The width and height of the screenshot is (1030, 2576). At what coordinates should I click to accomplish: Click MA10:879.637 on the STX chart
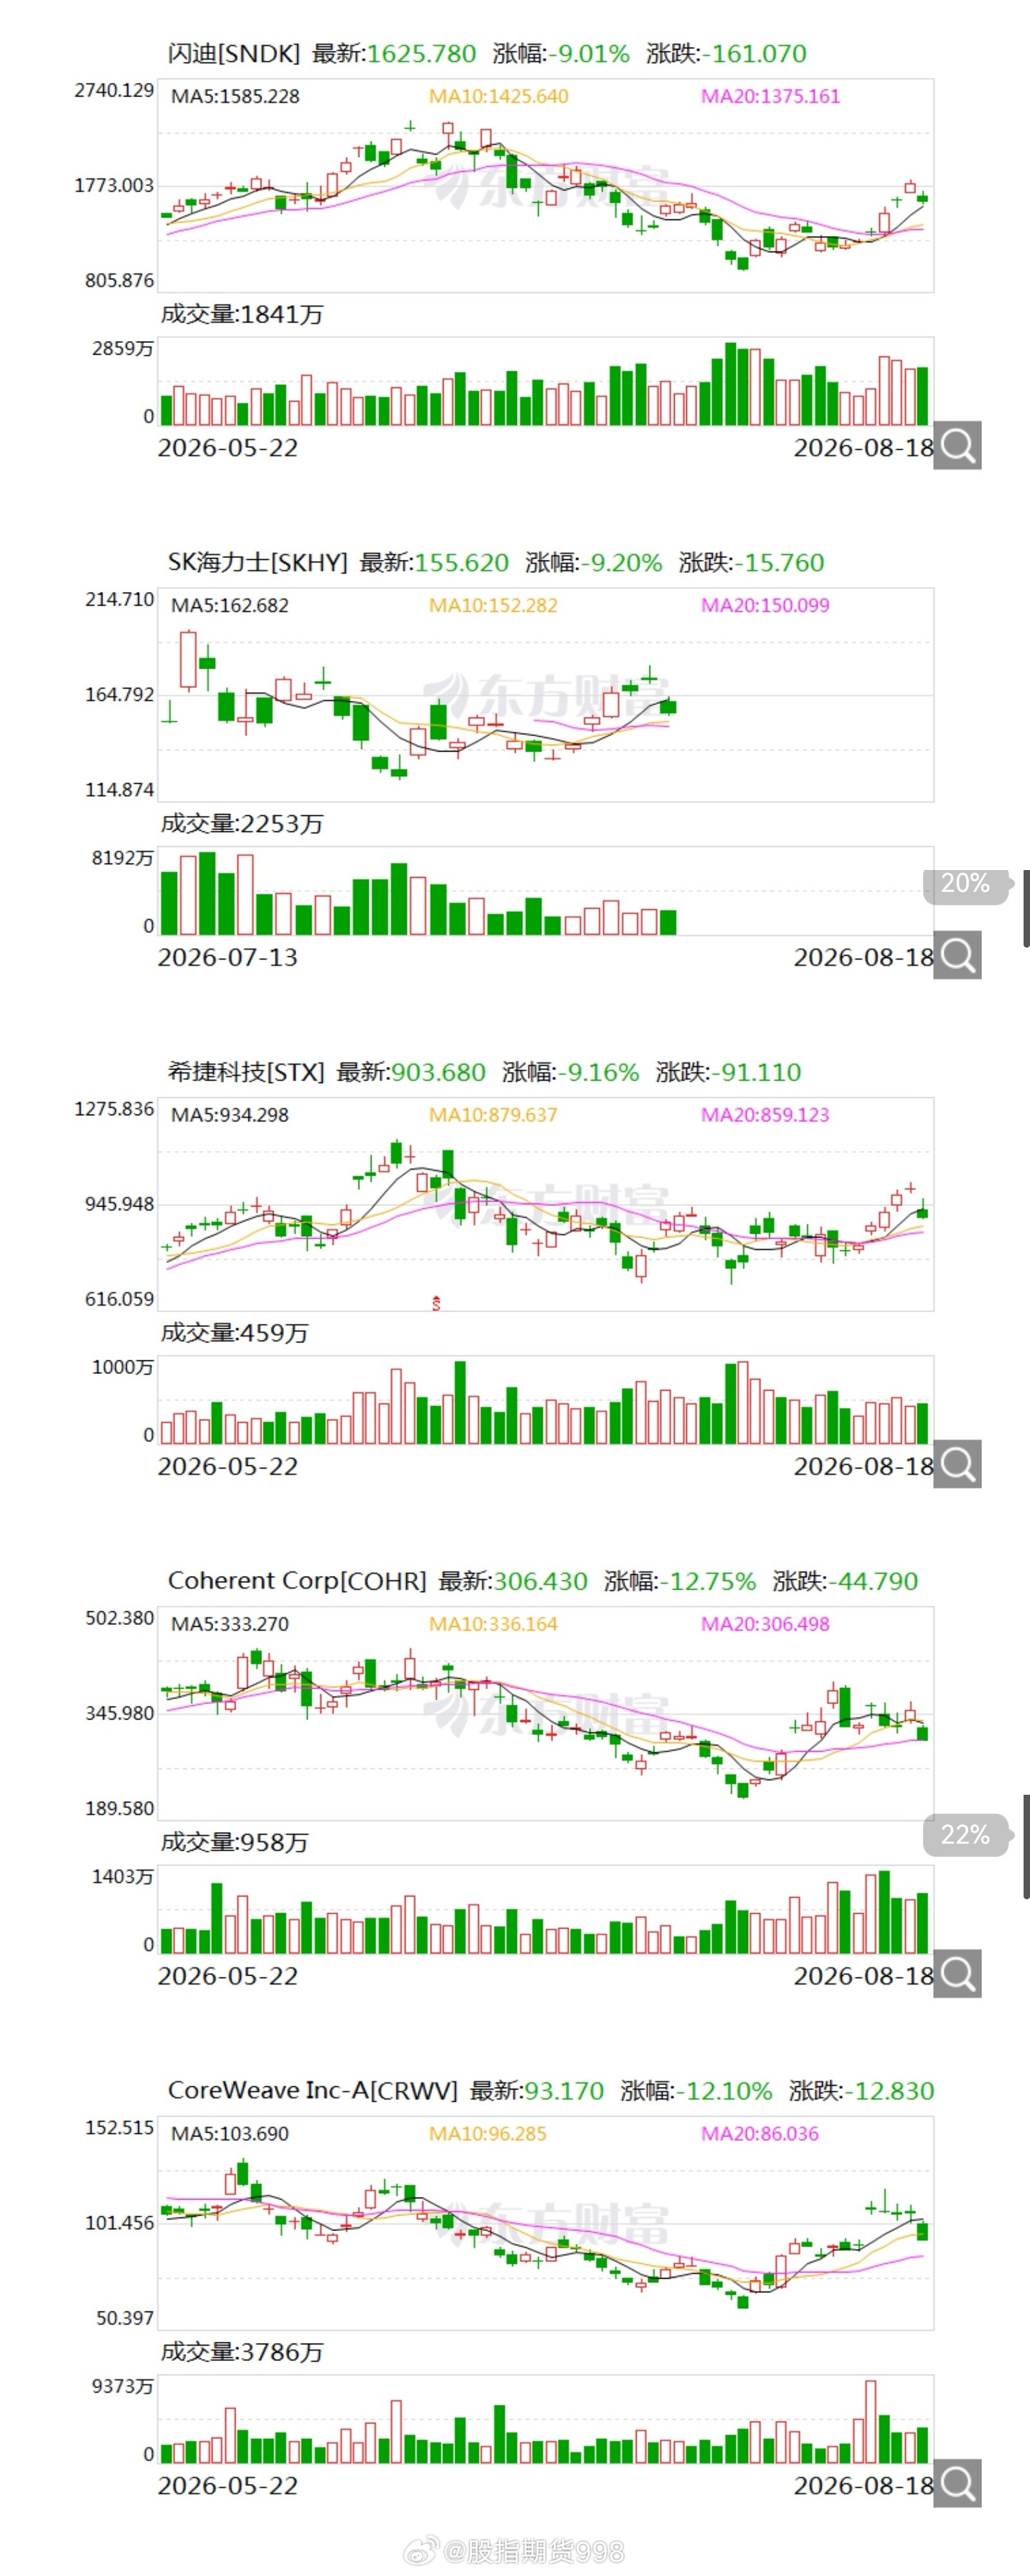(x=494, y=1115)
